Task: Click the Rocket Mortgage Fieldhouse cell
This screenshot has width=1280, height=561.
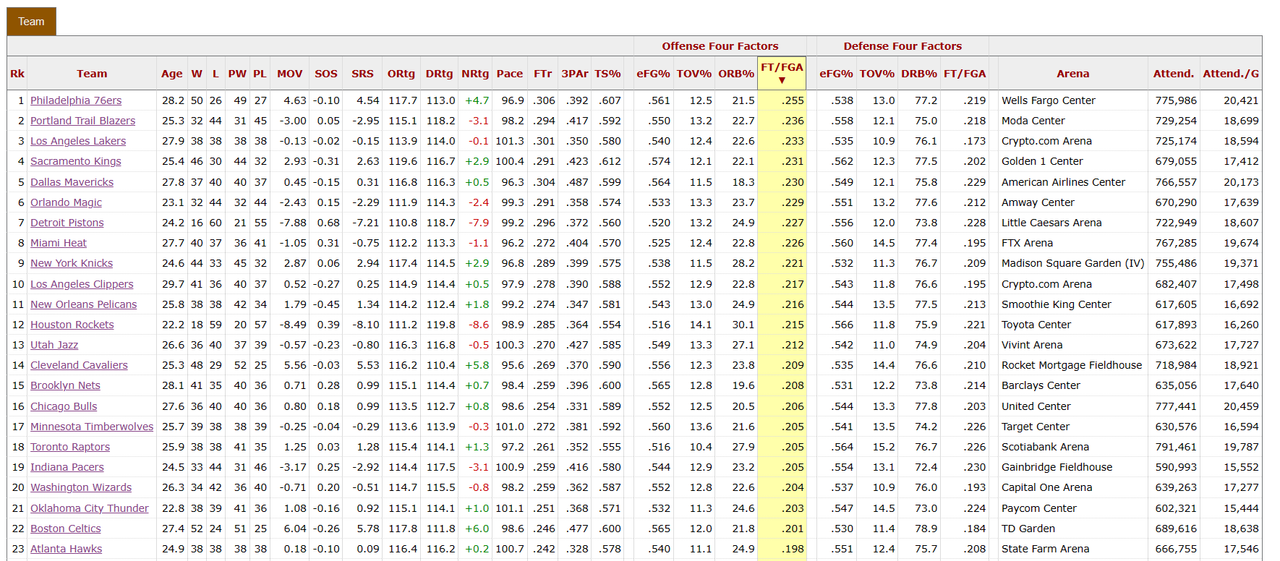Action: (1073, 365)
